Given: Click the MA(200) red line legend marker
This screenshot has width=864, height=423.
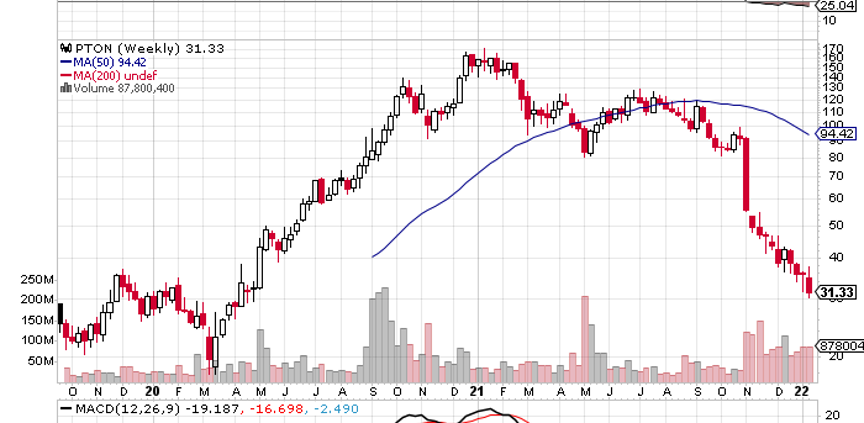Looking at the screenshot, I should (x=65, y=74).
